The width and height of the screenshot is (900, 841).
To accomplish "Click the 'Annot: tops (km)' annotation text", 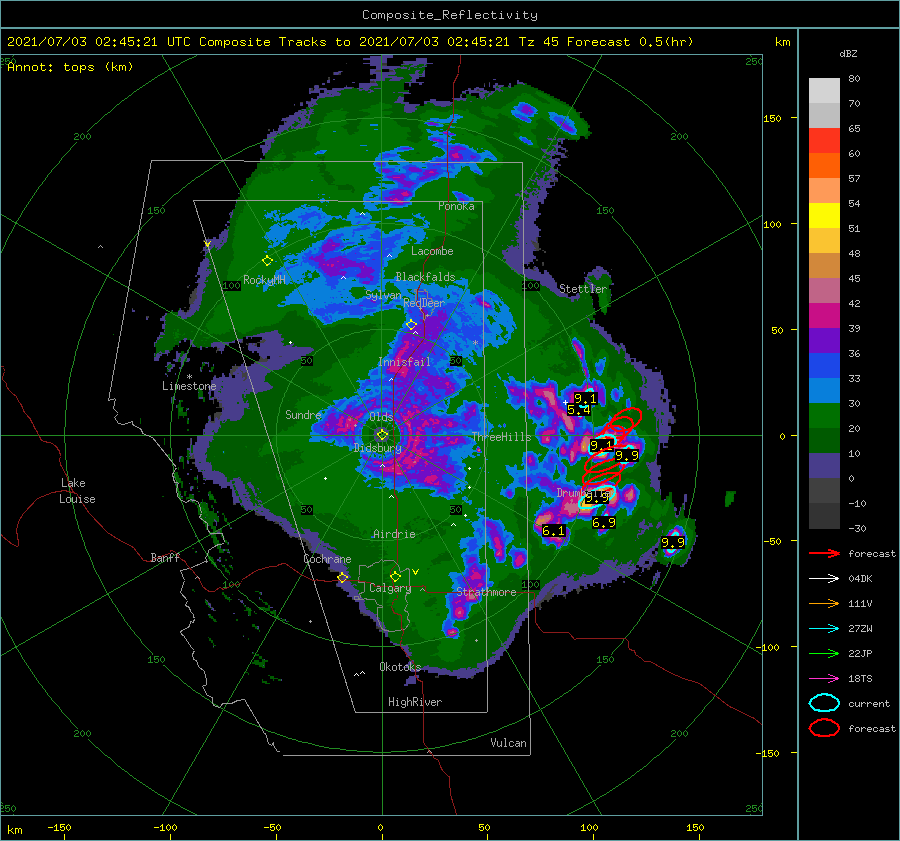I will 70,67.
